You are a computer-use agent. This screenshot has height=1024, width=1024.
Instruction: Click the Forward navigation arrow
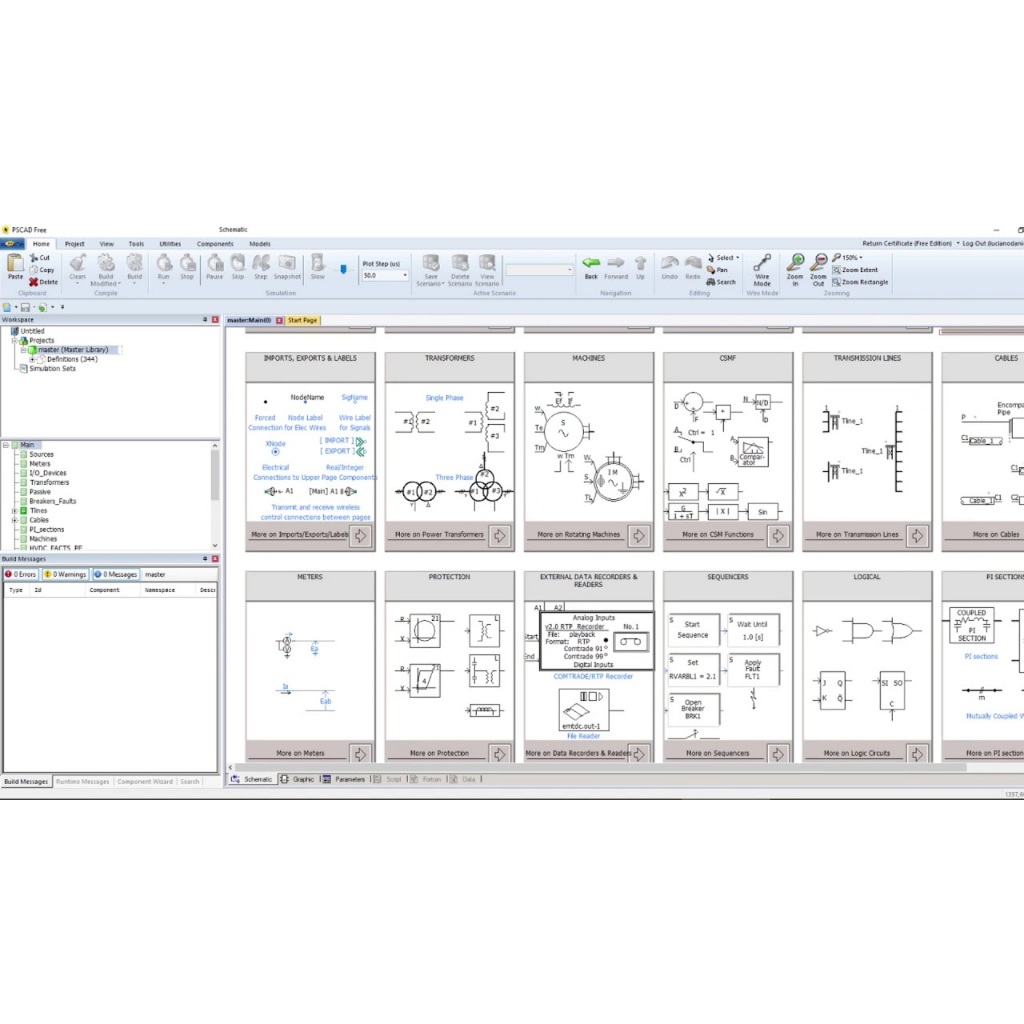tap(616, 263)
